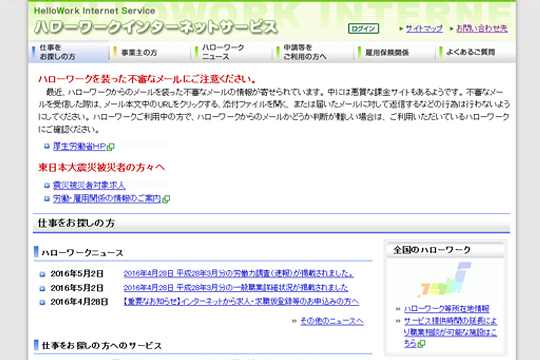Click the first 2016年5月2日 news date
Image resolution: width=540 pixels, height=360 pixels.
click(77, 274)
